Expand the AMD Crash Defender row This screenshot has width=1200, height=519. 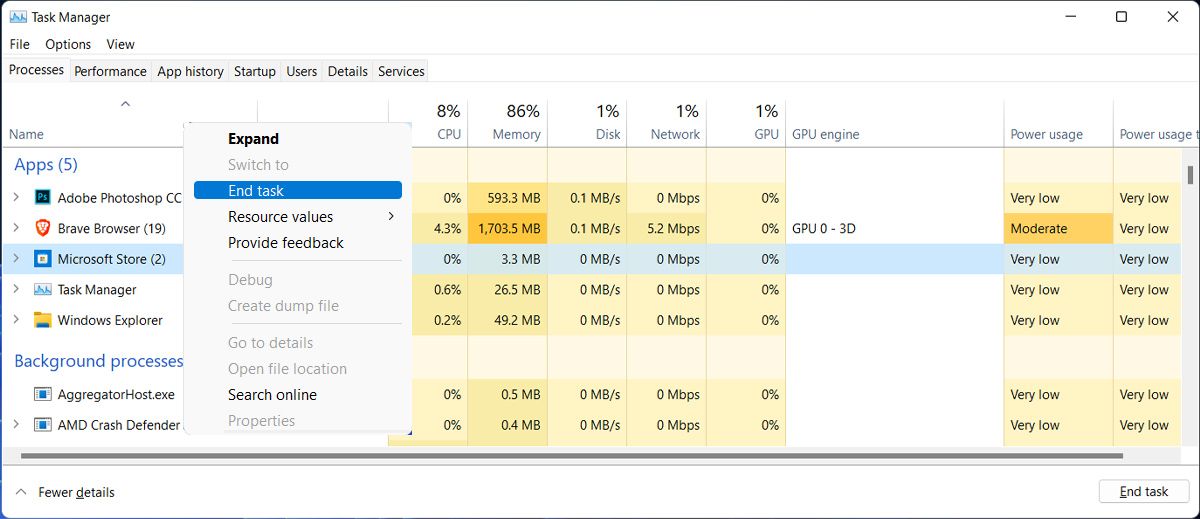coord(16,425)
